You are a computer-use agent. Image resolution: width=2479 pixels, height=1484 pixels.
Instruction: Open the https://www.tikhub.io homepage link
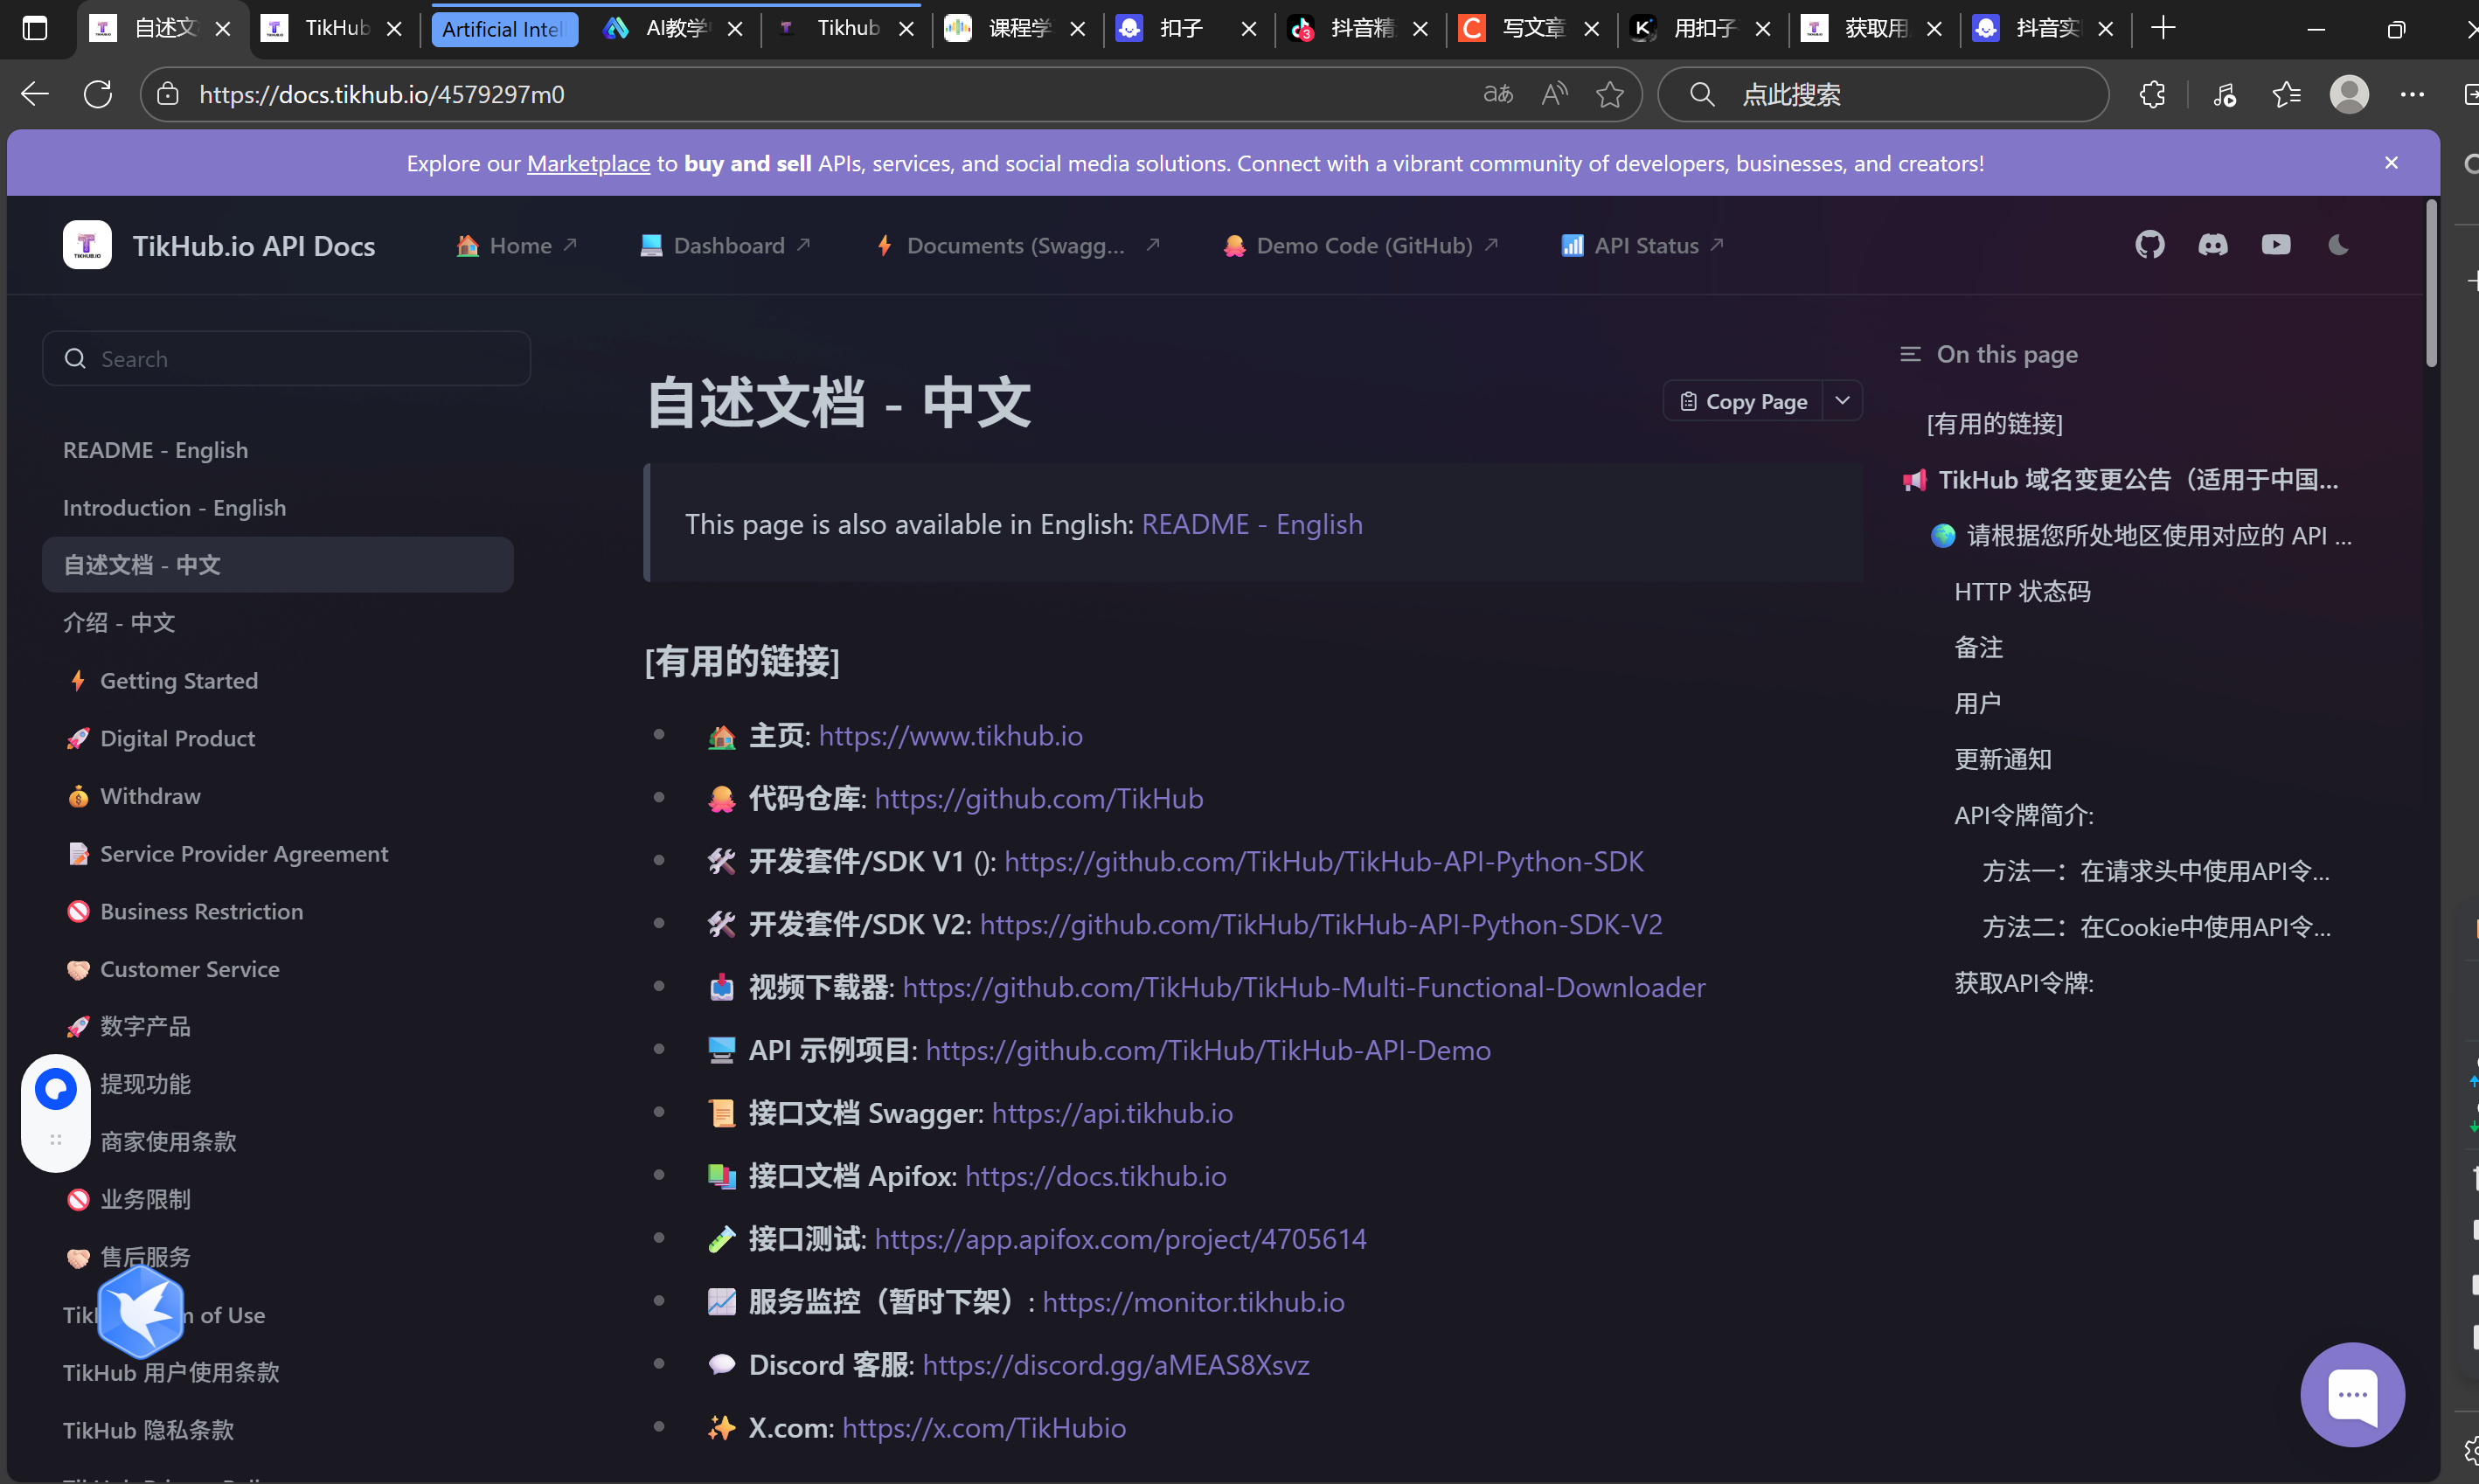point(950,736)
